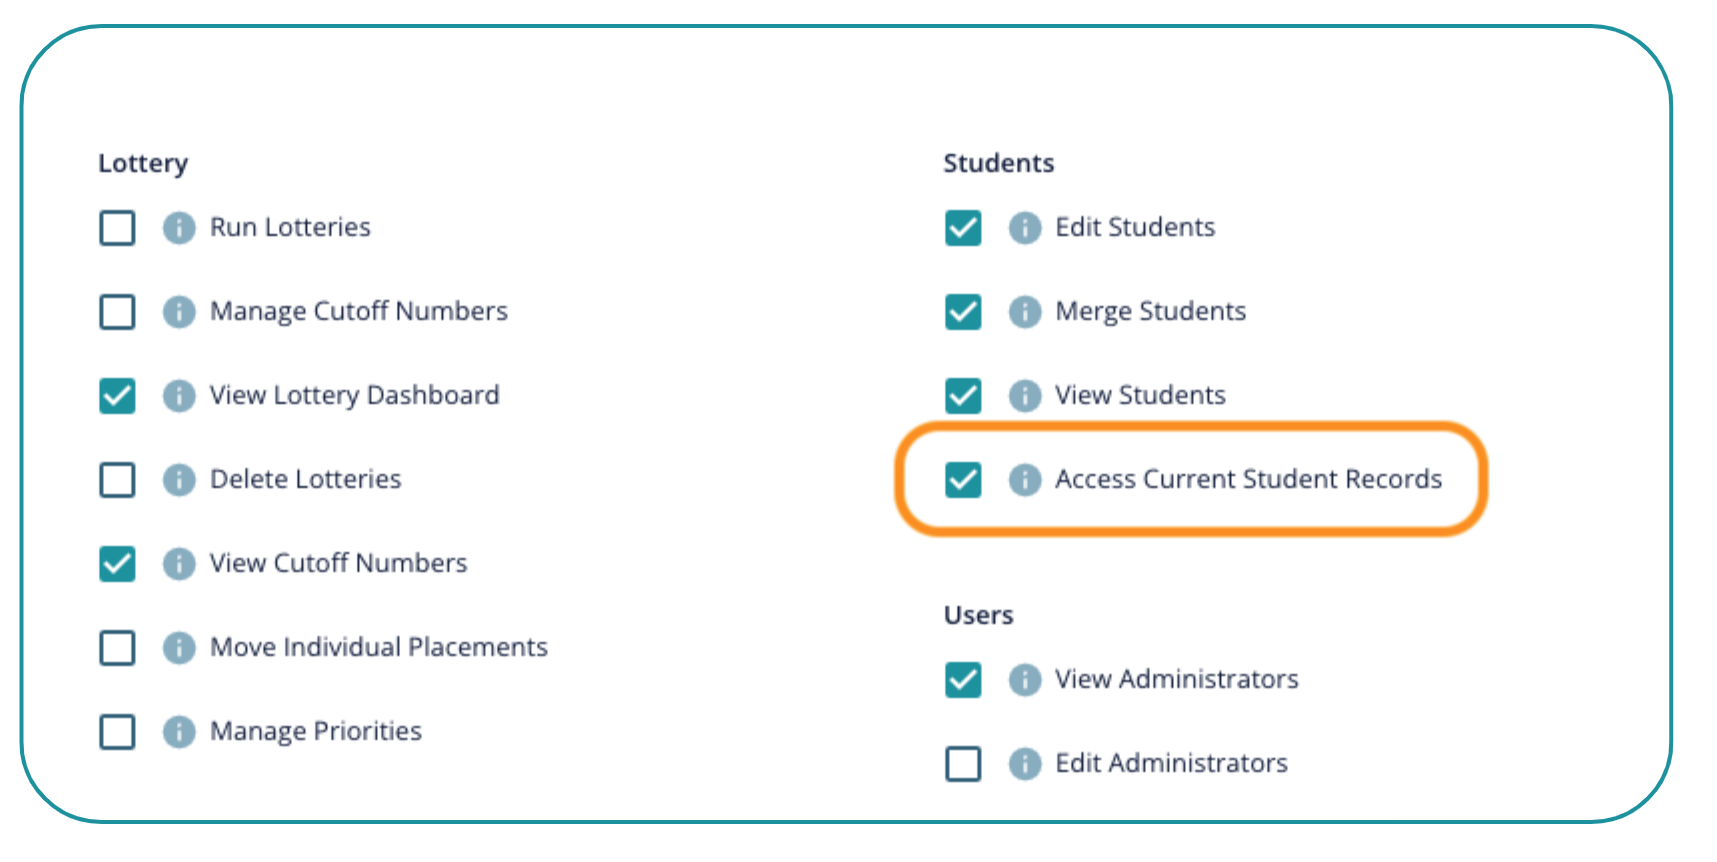Uncheck View Lottery Dashboard checkbox
The width and height of the screenshot is (1717, 862).
[117, 396]
